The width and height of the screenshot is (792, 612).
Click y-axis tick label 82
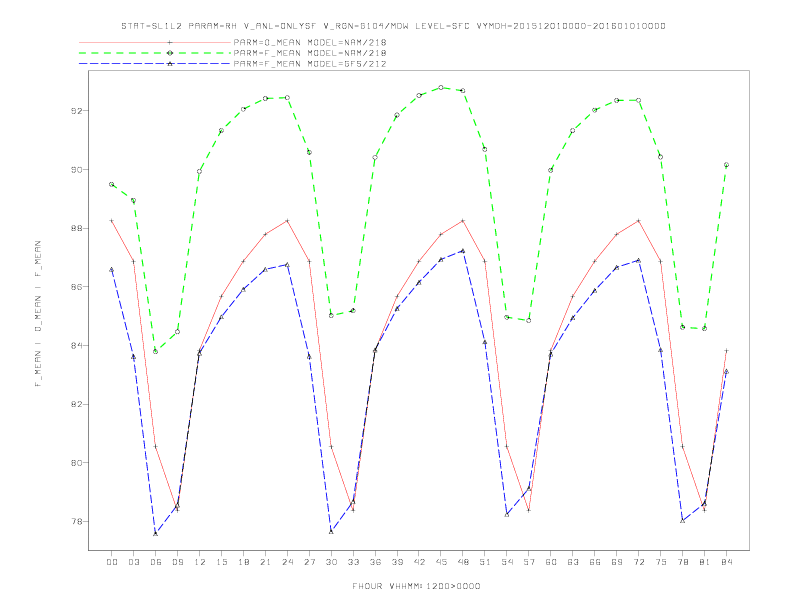click(x=76, y=404)
